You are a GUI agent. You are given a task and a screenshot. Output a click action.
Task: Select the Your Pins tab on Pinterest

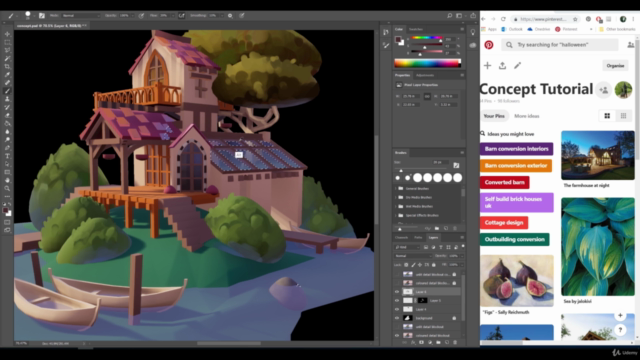(494, 116)
